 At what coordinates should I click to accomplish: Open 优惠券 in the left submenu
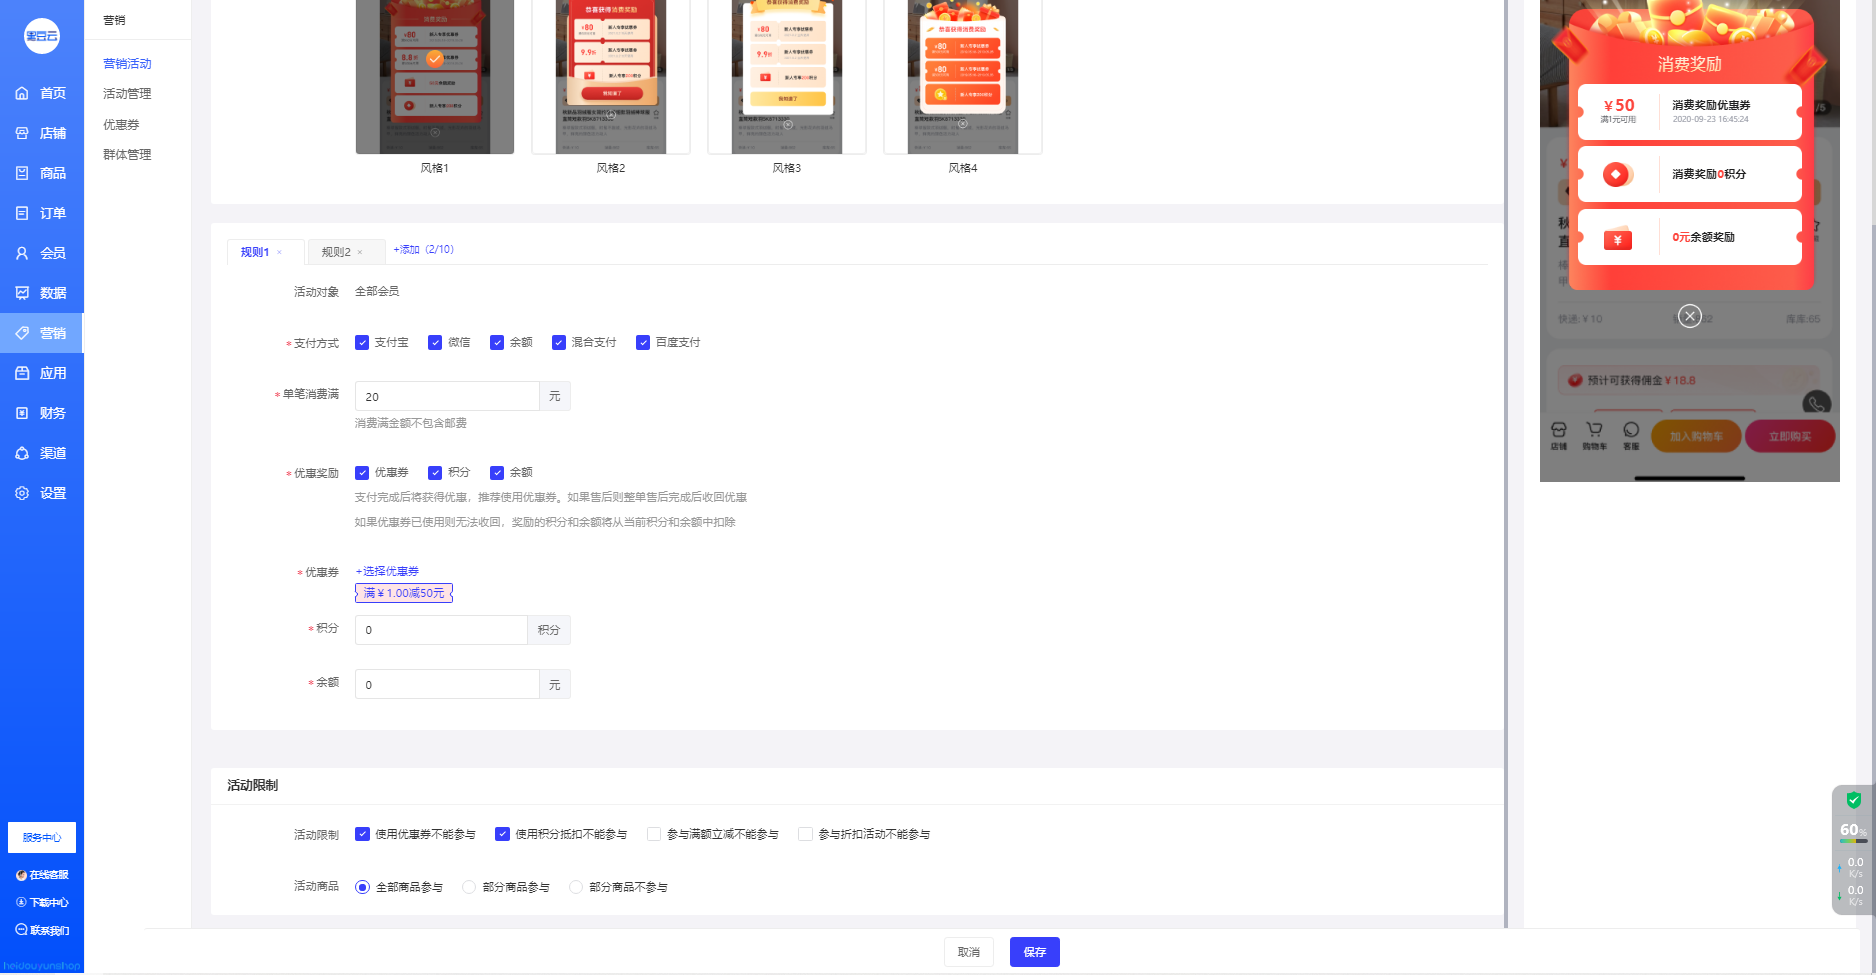click(x=121, y=125)
